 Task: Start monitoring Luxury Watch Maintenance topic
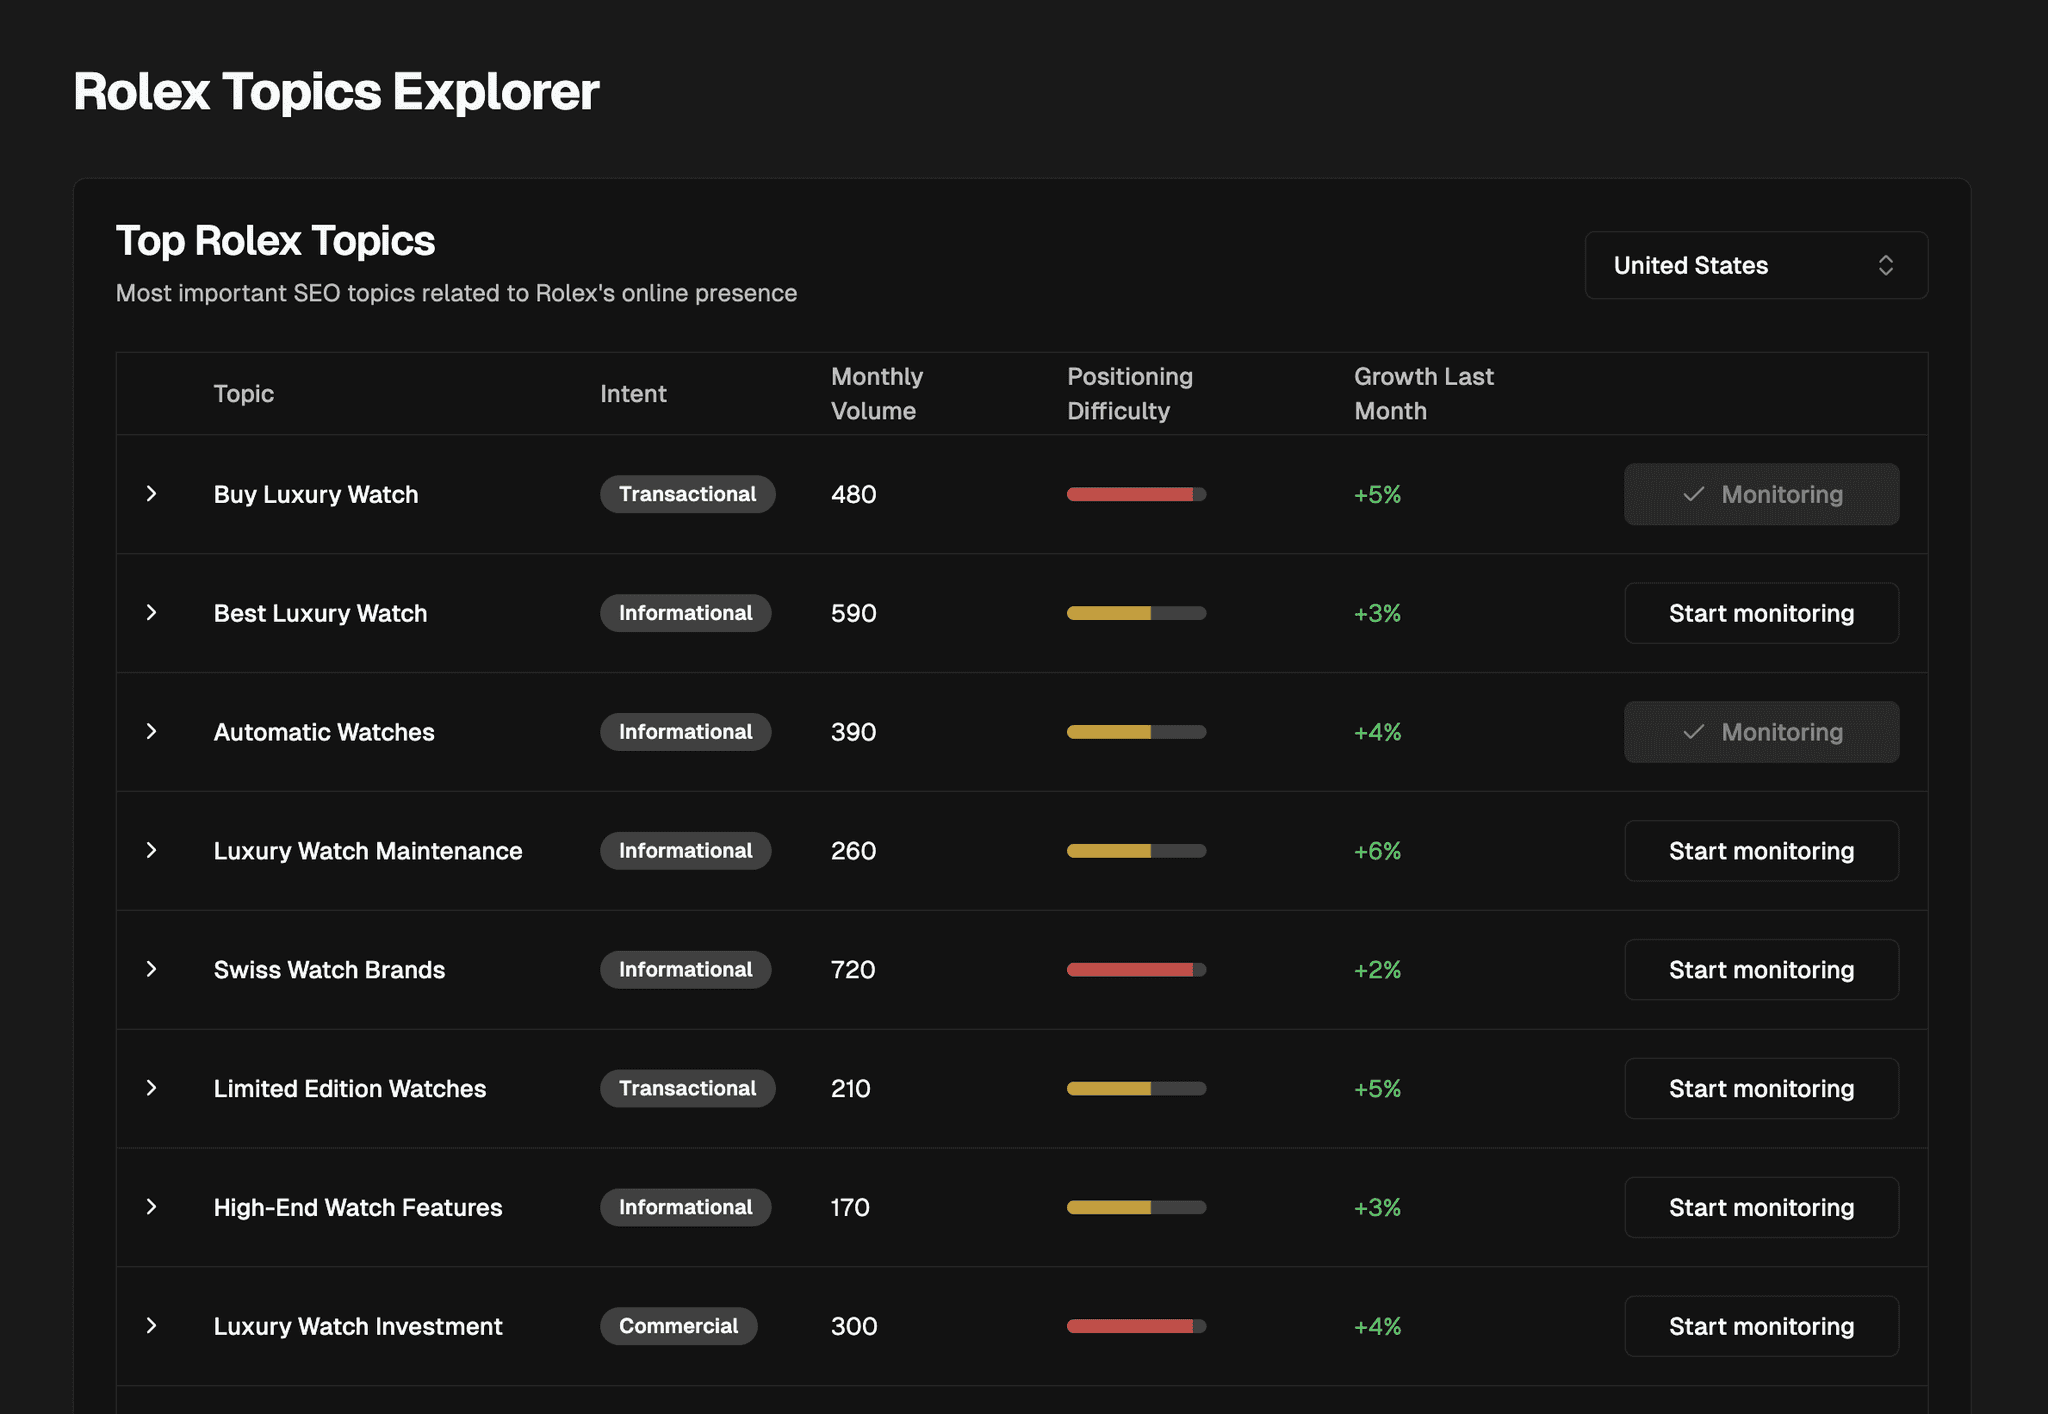pyautogui.click(x=1761, y=851)
